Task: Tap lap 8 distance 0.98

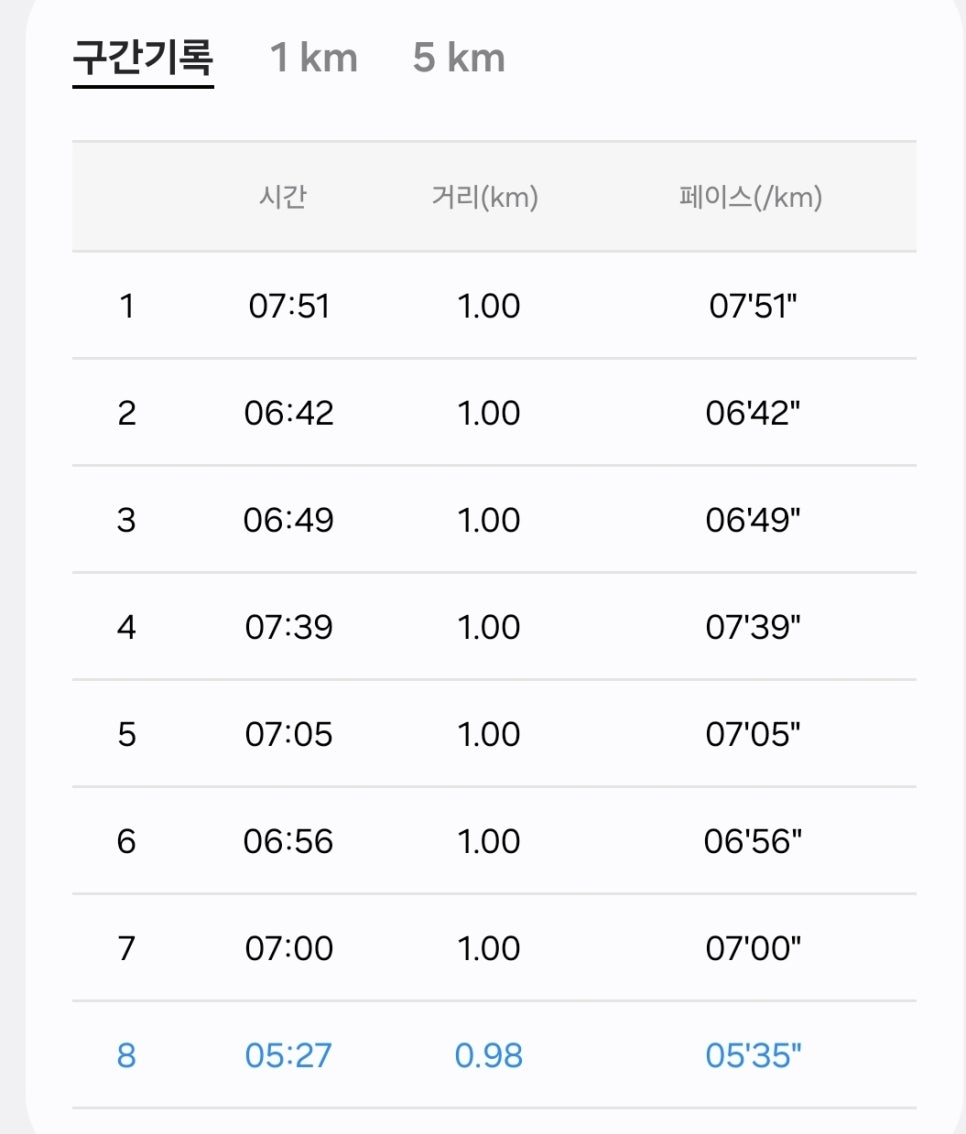Action: click(x=488, y=1055)
